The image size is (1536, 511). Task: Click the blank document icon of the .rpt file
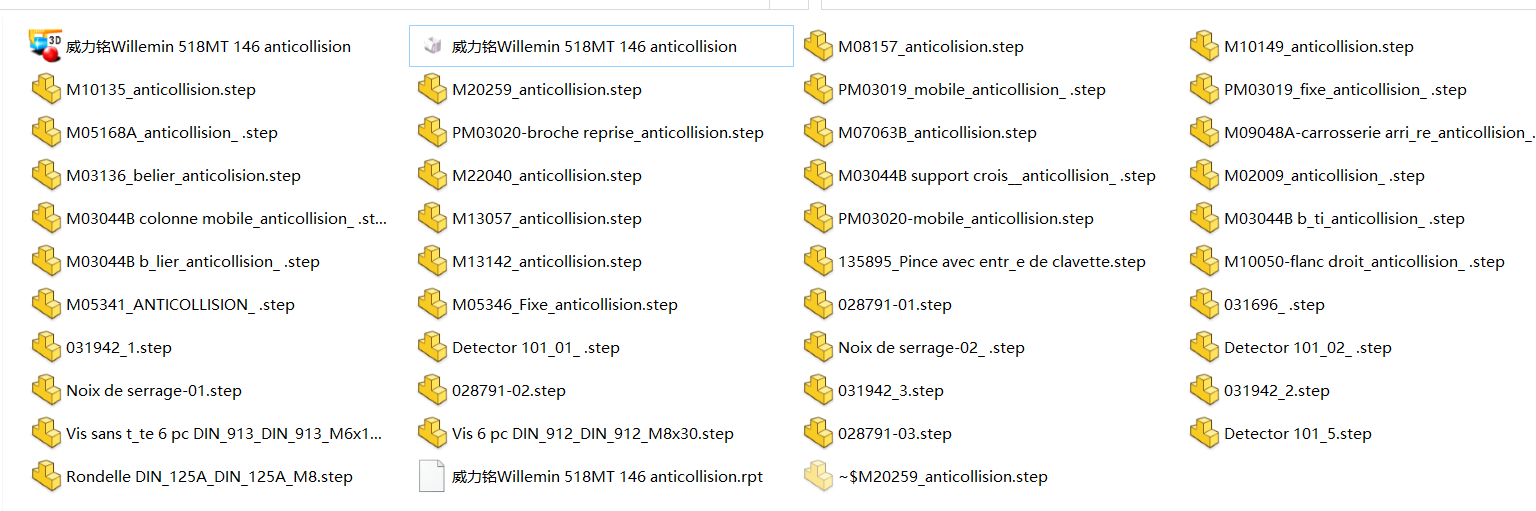coord(433,476)
